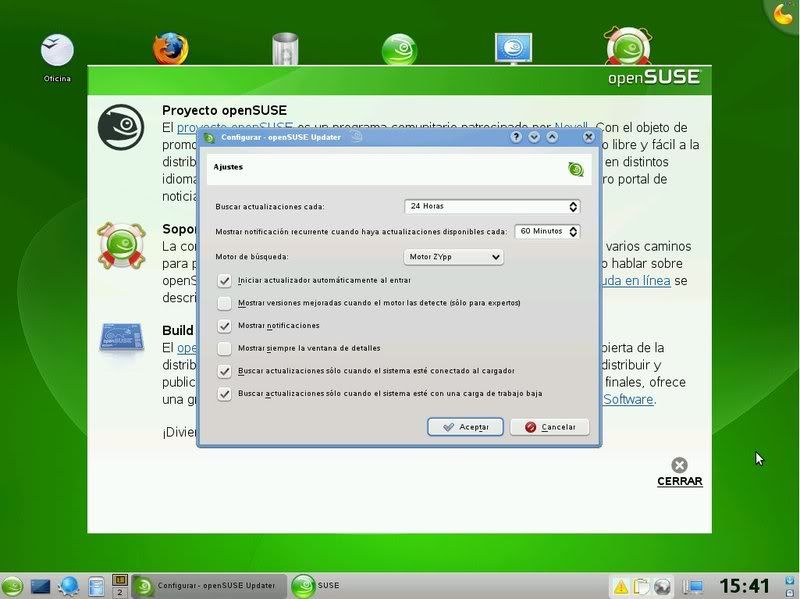800x599 pixels.
Task: Click the X icon above CERRAR
Action: tap(680, 465)
